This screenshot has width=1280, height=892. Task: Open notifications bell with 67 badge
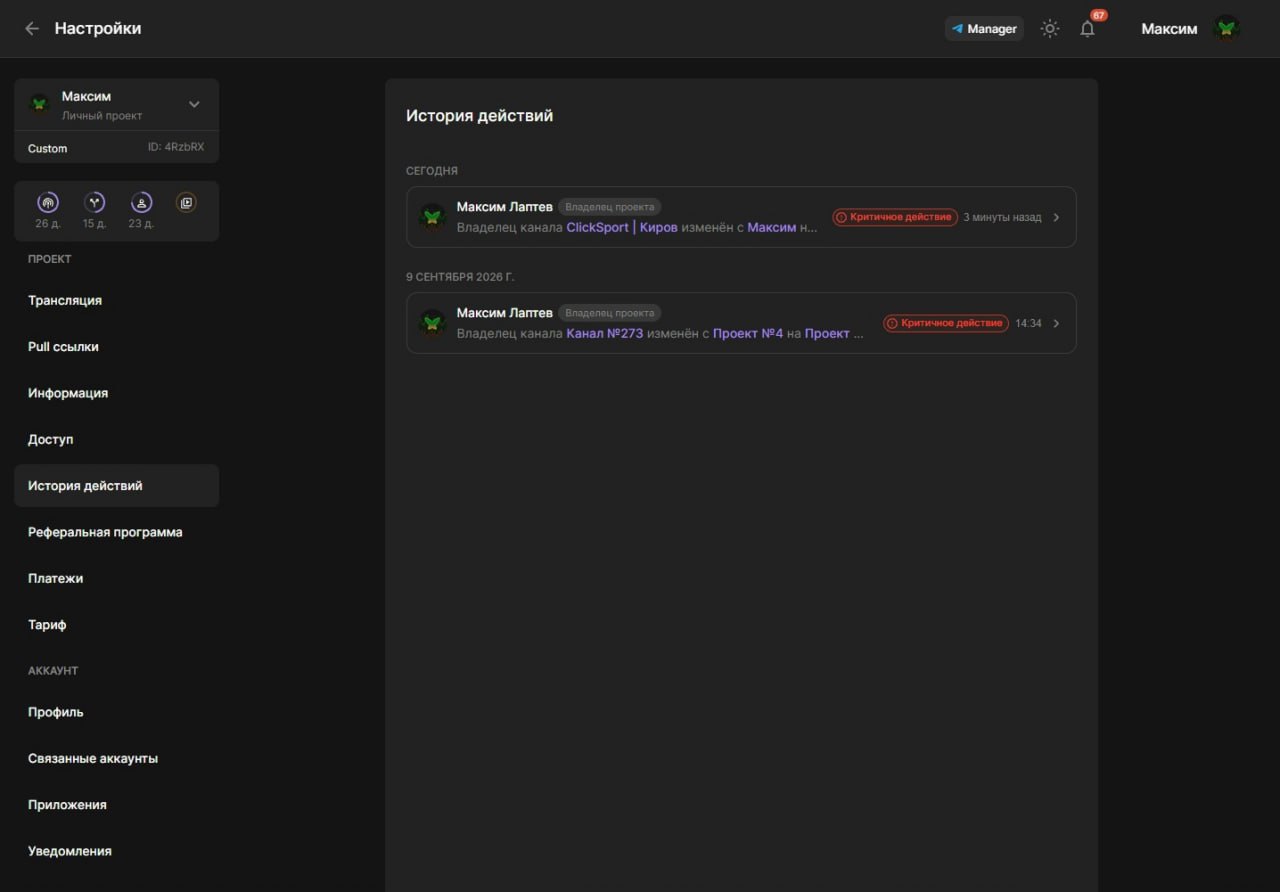point(1088,29)
